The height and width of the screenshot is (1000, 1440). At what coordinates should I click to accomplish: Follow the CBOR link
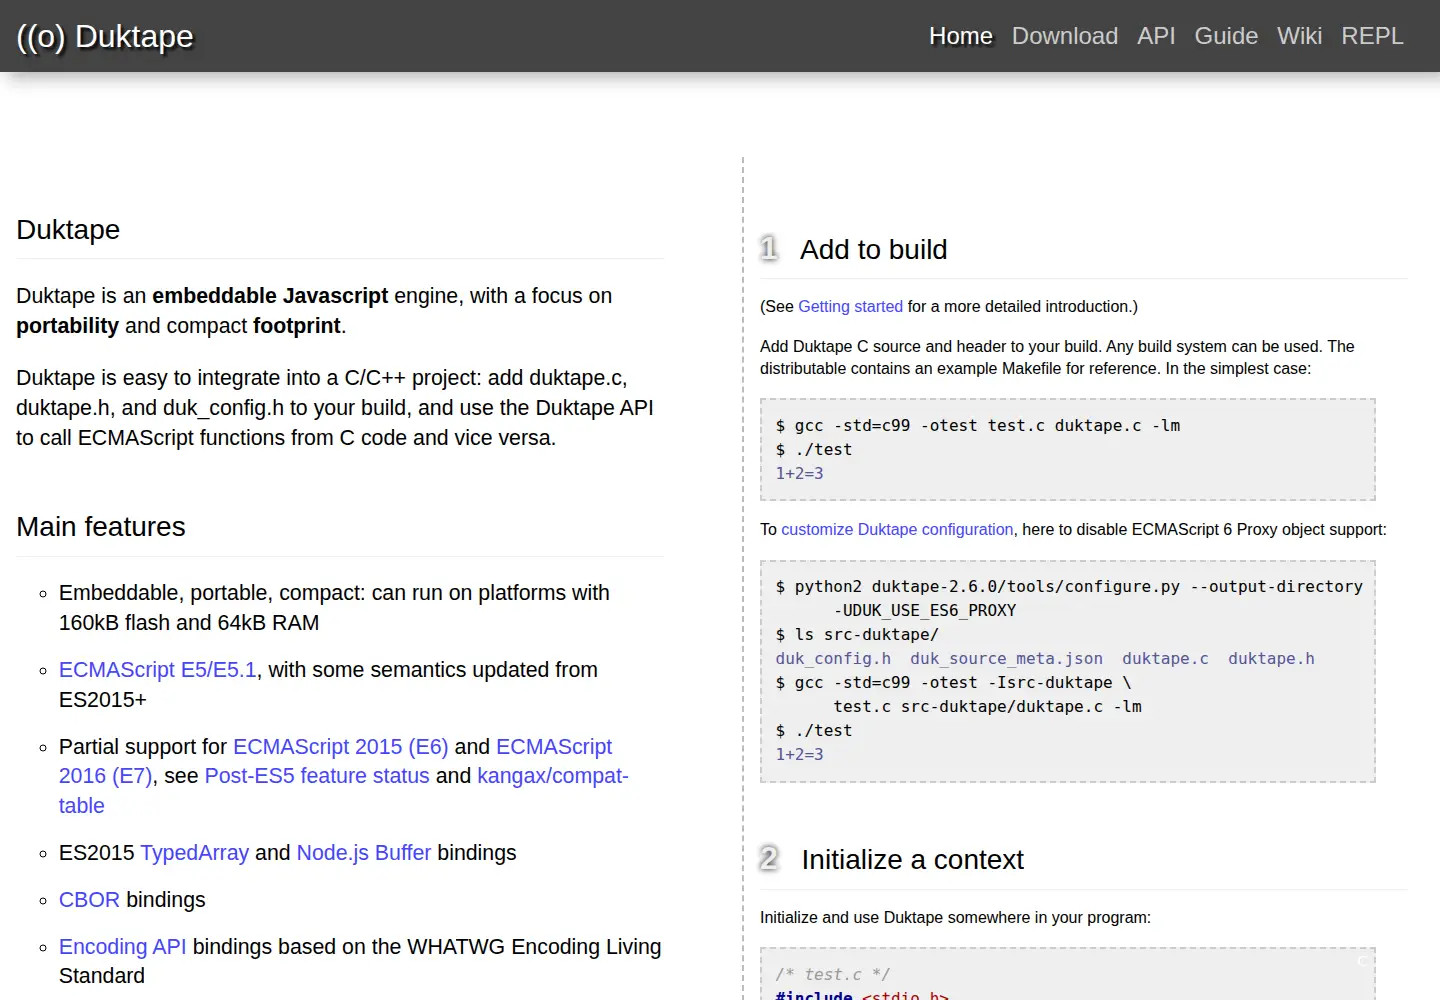[89, 900]
